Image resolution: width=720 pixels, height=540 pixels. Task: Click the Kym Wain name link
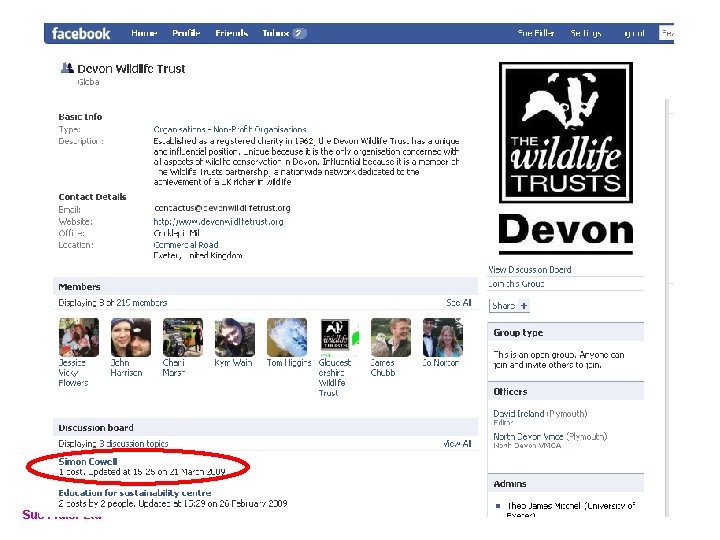tap(233, 363)
